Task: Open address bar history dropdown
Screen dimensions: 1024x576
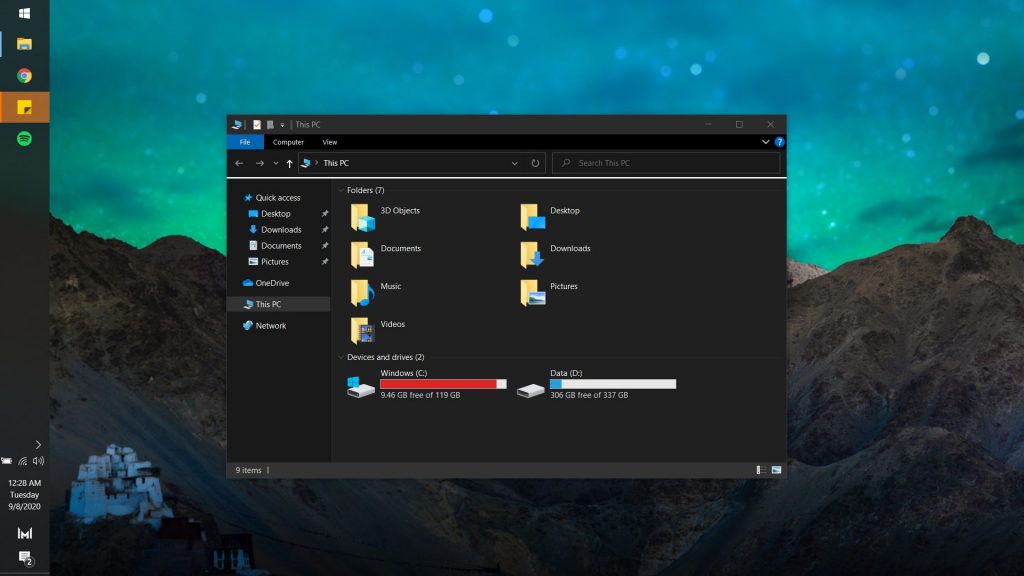Action: [x=515, y=163]
